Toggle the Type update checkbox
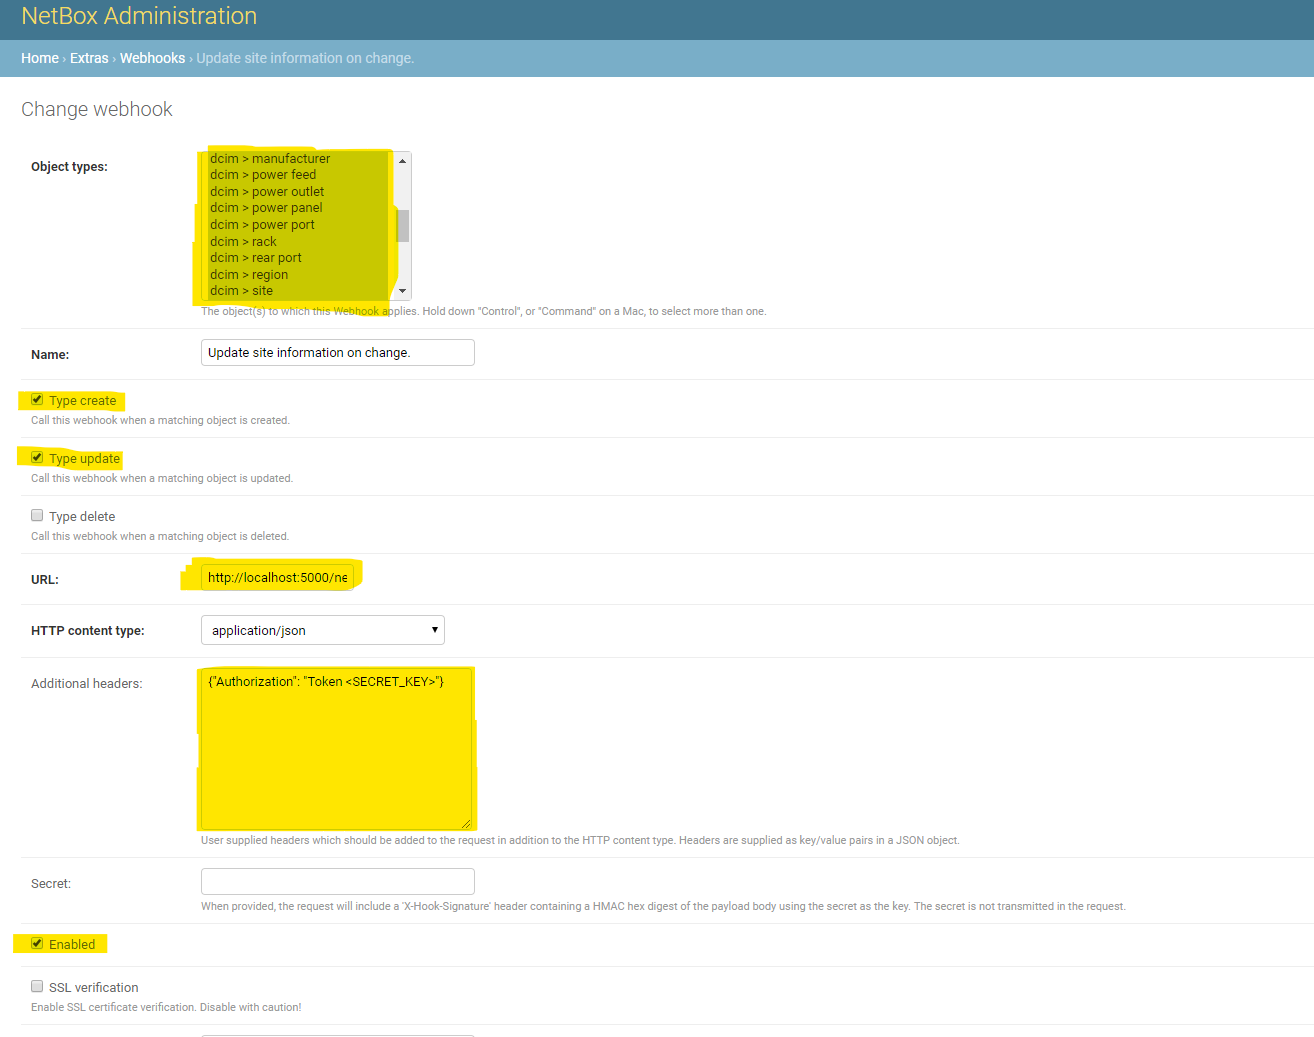This screenshot has width=1314, height=1037. pyautogui.click(x=37, y=458)
